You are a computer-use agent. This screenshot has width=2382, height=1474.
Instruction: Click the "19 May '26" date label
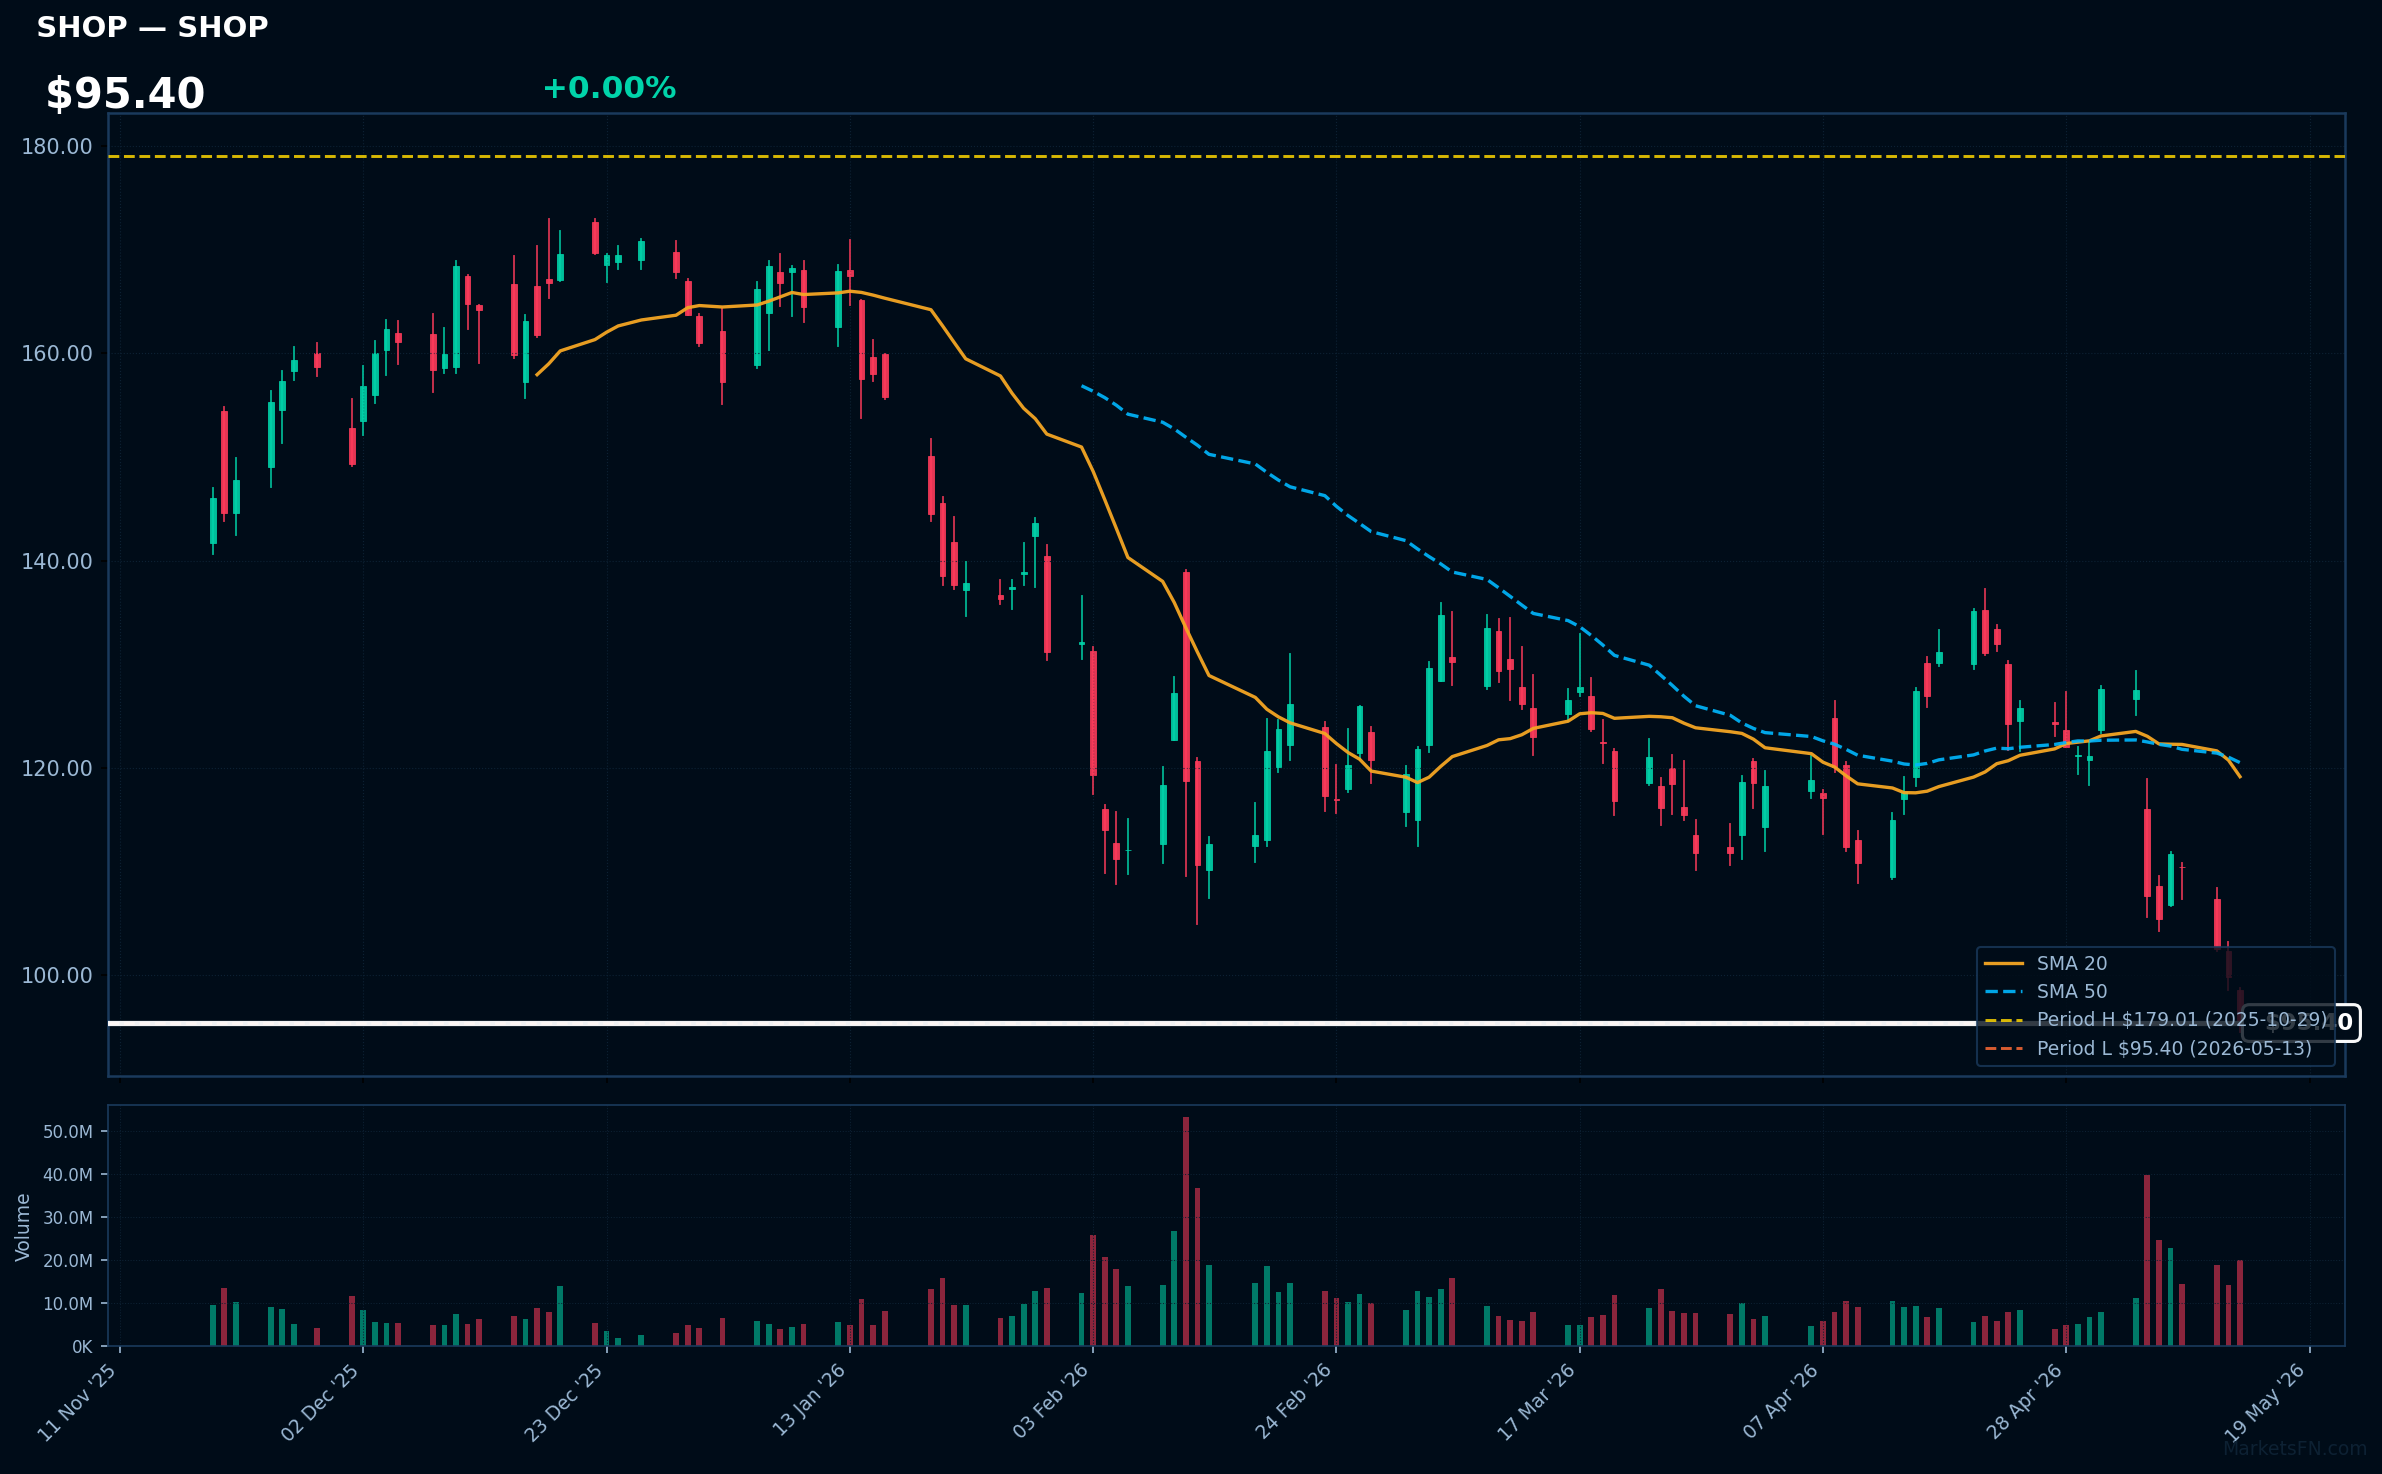pos(2266,1402)
